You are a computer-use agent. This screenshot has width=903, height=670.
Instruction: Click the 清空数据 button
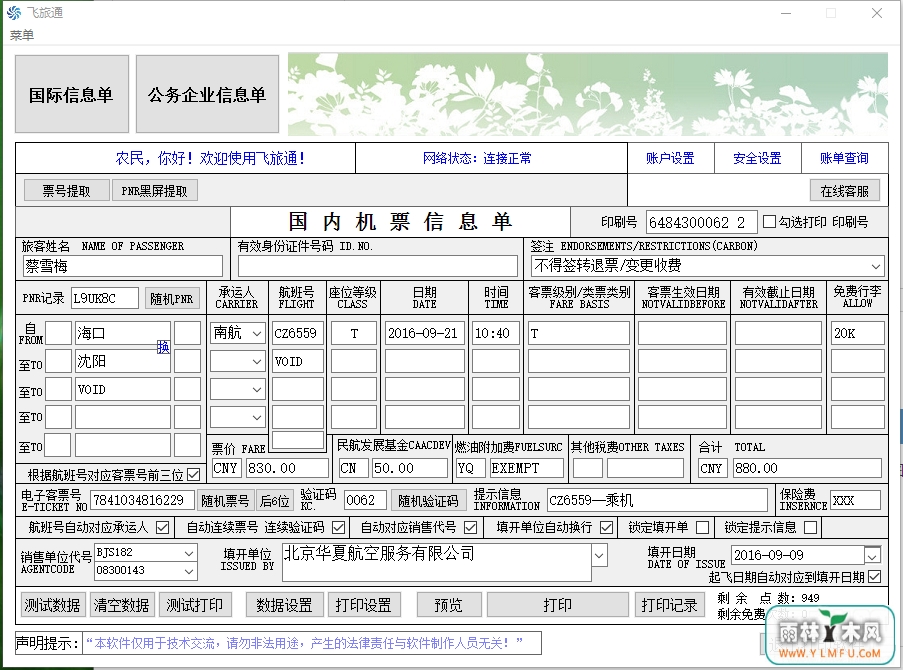click(122, 605)
